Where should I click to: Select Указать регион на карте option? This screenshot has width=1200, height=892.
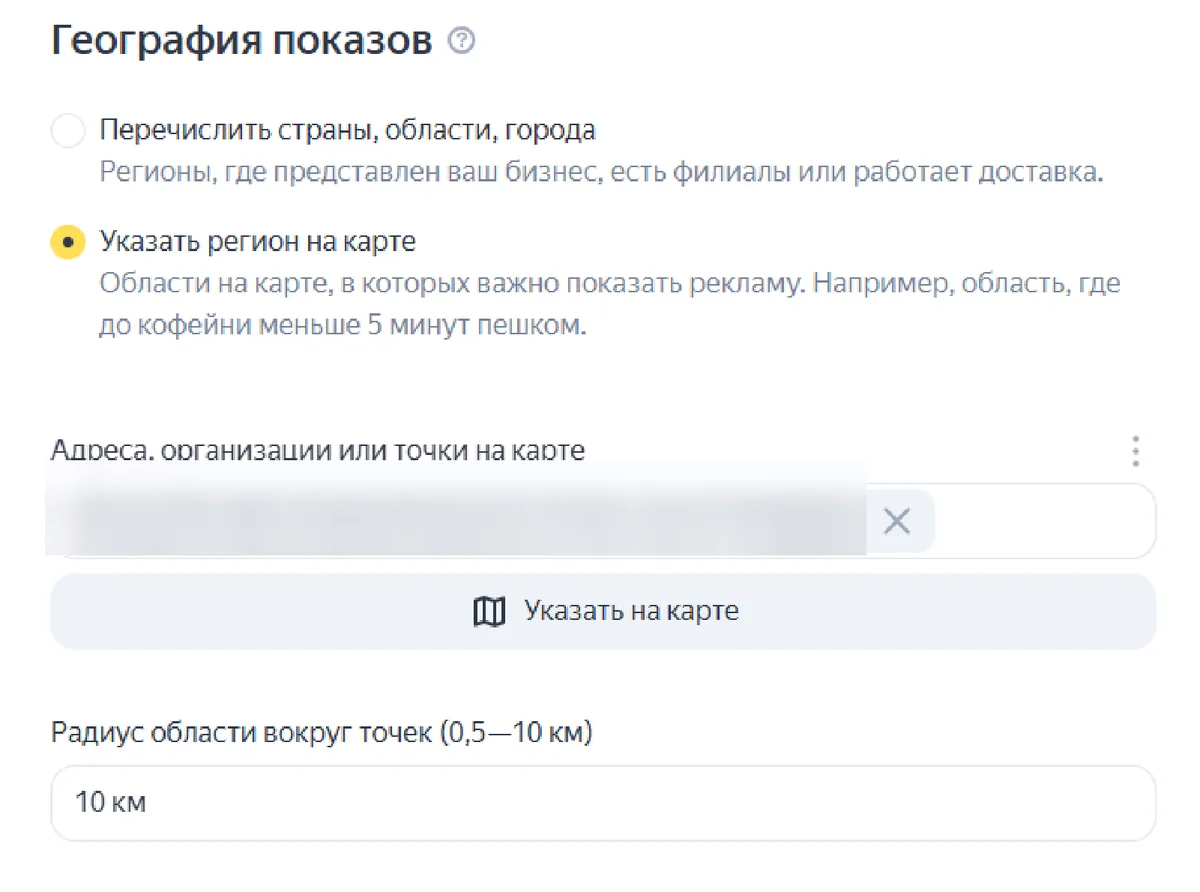67,243
